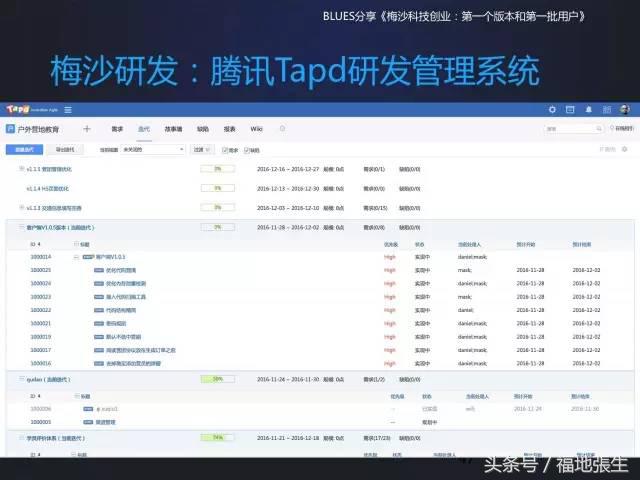Click end date 2016-12-02 in row 1000019
This screenshot has height=480, width=640.
click(x=586, y=337)
